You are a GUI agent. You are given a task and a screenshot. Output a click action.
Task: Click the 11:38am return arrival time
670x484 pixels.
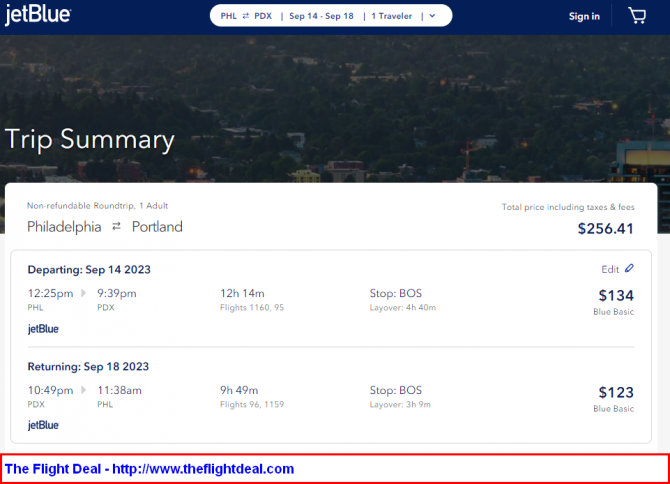click(x=119, y=390)
